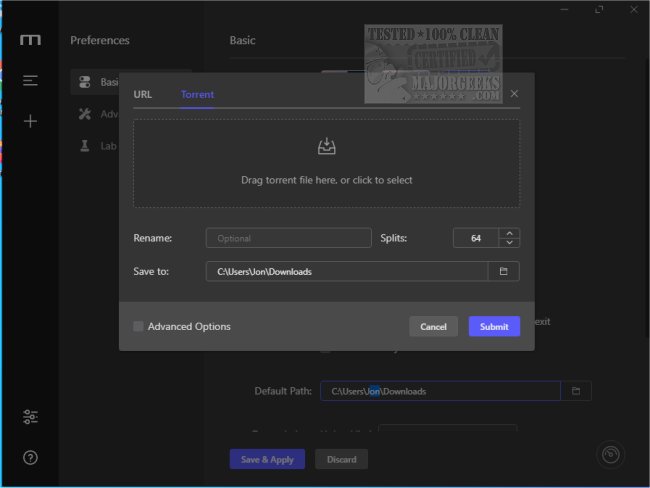Cancel the add task dialog

(x=433, y=327)
